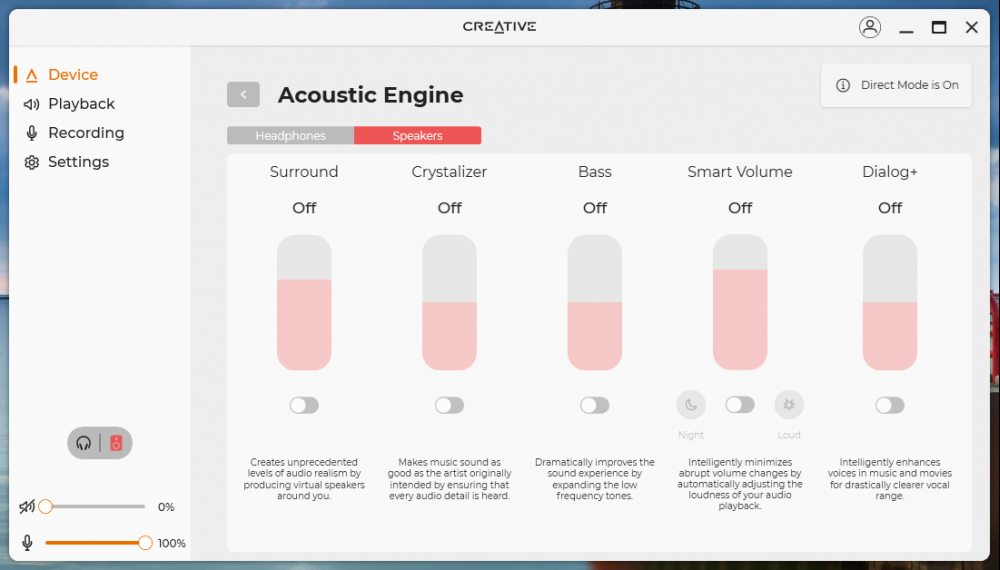The width and height of the screenshot is (1000, 570).
Task: Select the Loud mode icon
Action: (x=789, y=405)
